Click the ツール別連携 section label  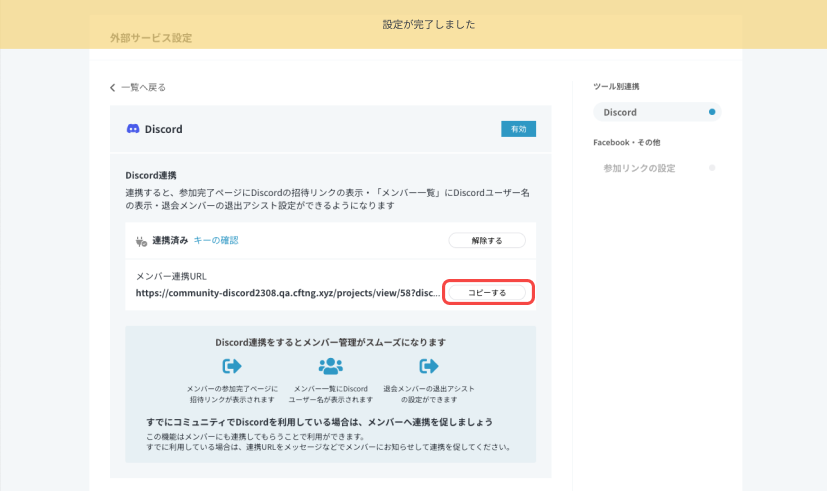(616, 87)
